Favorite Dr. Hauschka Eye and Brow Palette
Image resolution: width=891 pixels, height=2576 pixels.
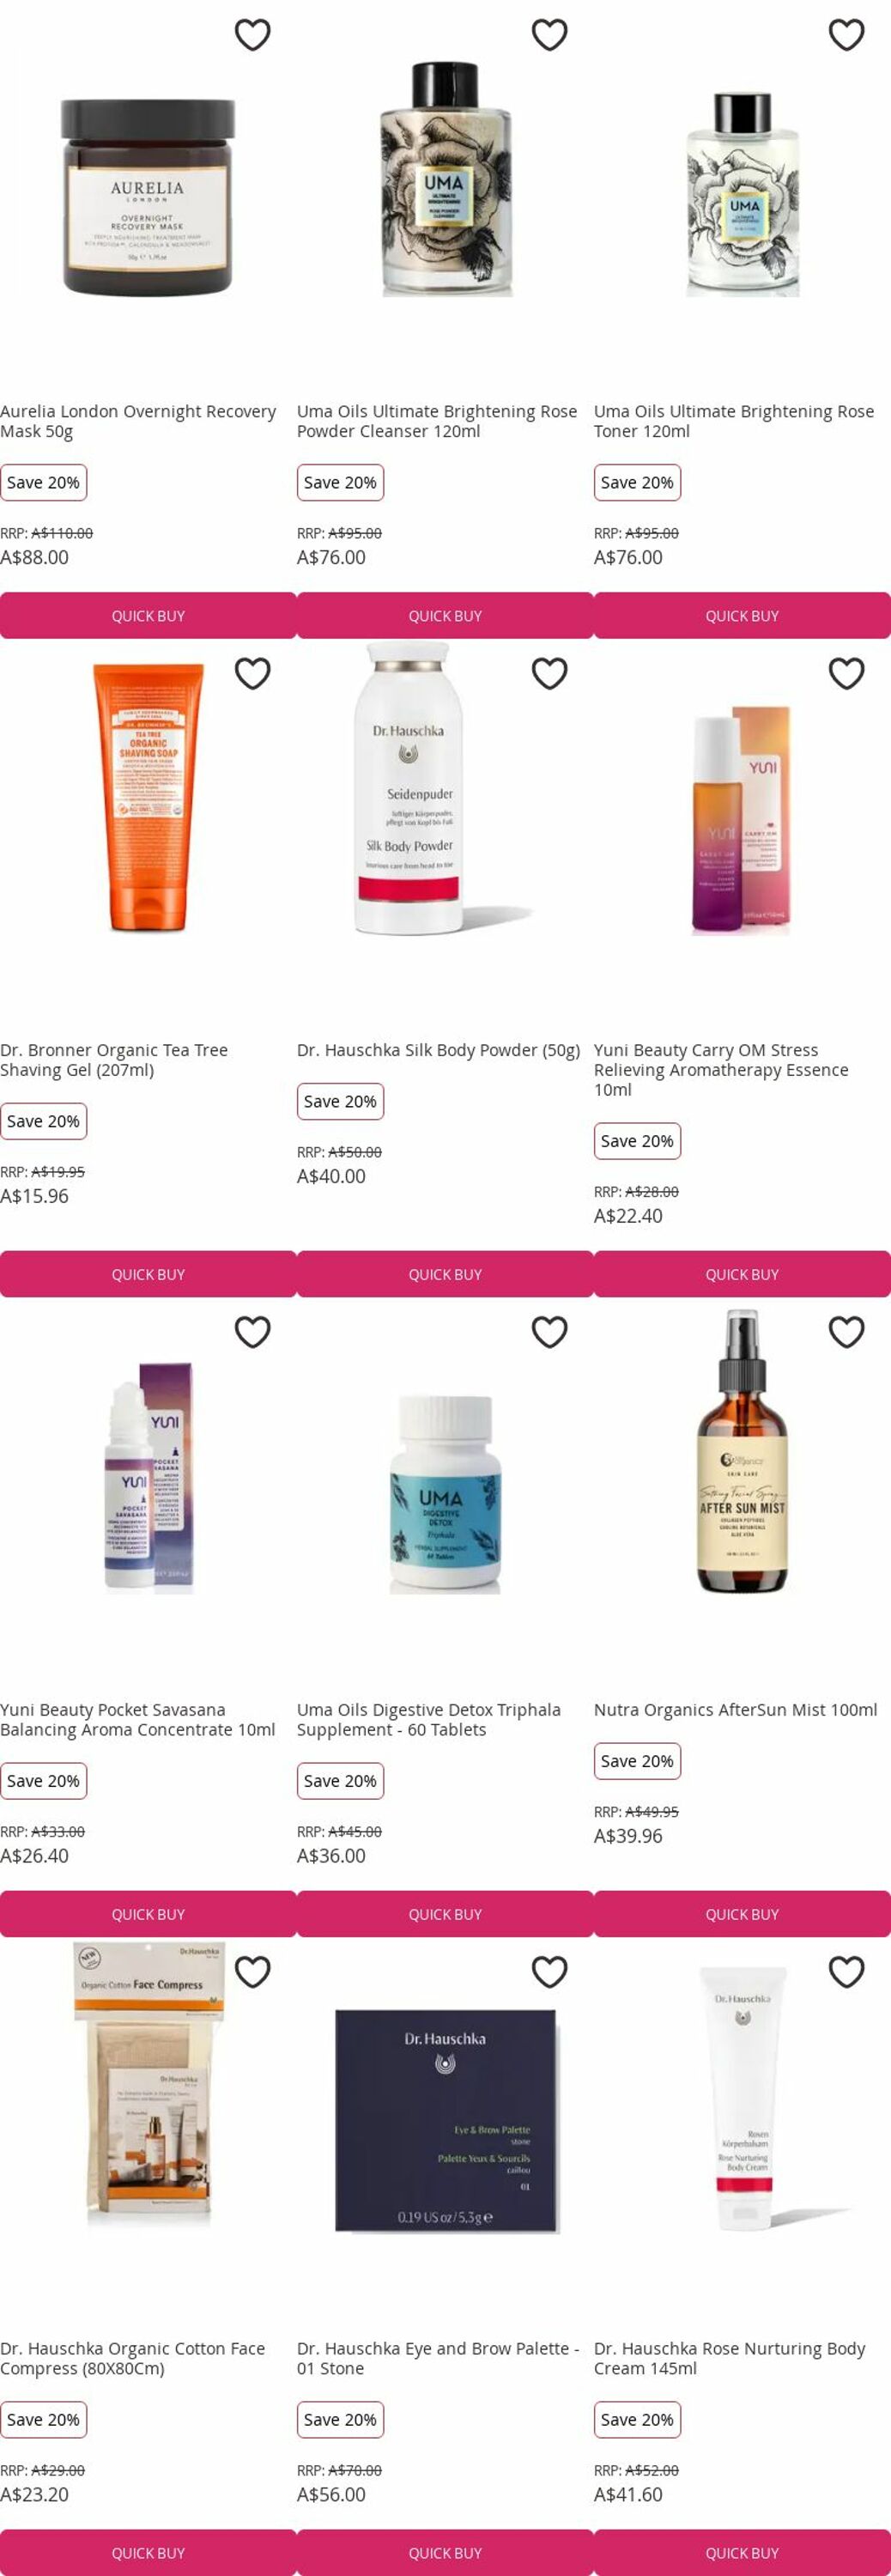549,1972
